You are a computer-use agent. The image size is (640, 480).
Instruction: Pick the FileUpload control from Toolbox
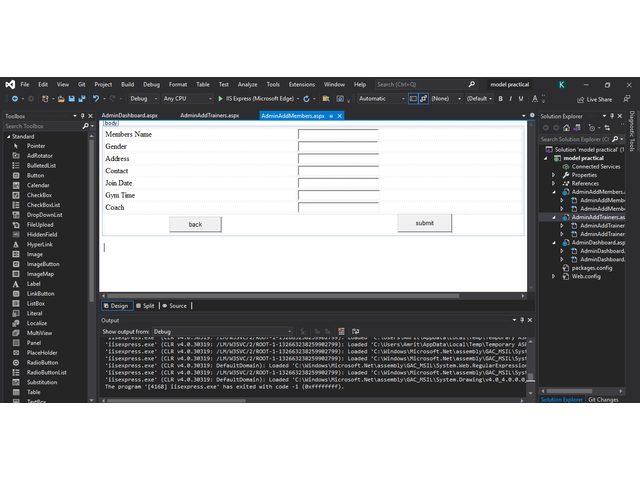click(40, 225)
